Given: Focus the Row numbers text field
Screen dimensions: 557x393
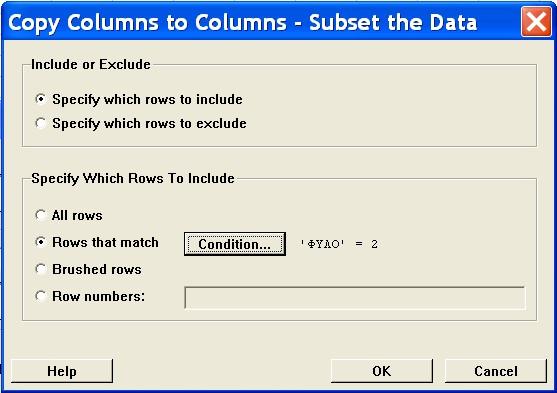Looking at the screenshot, I should [355, 298].
